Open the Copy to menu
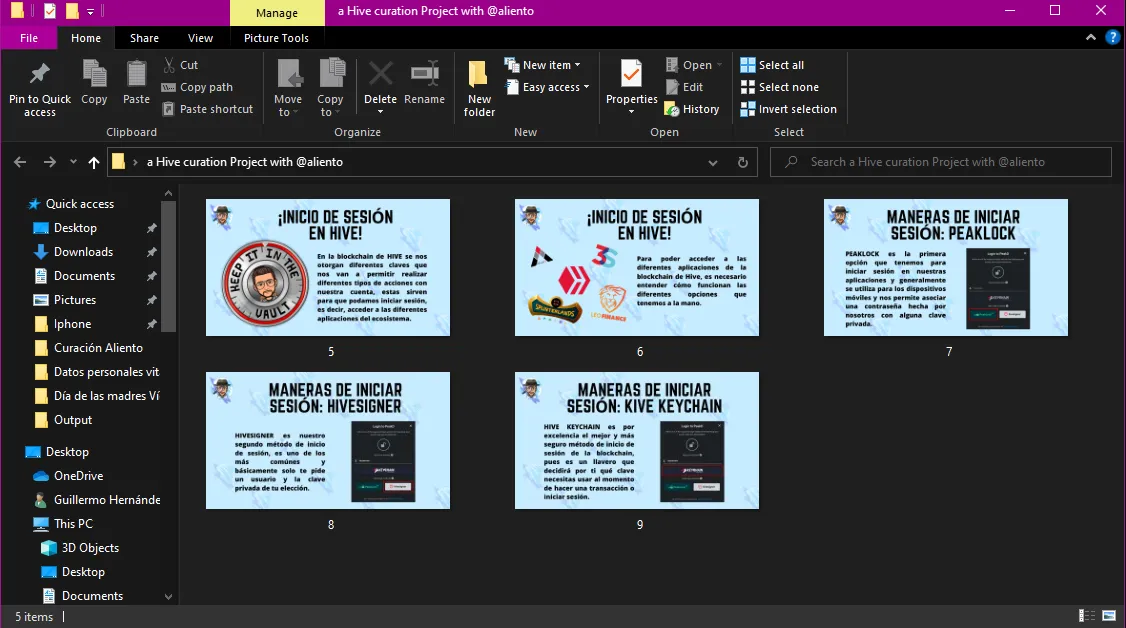Viewport: 1126px width, 628px height. pos(330,88)
